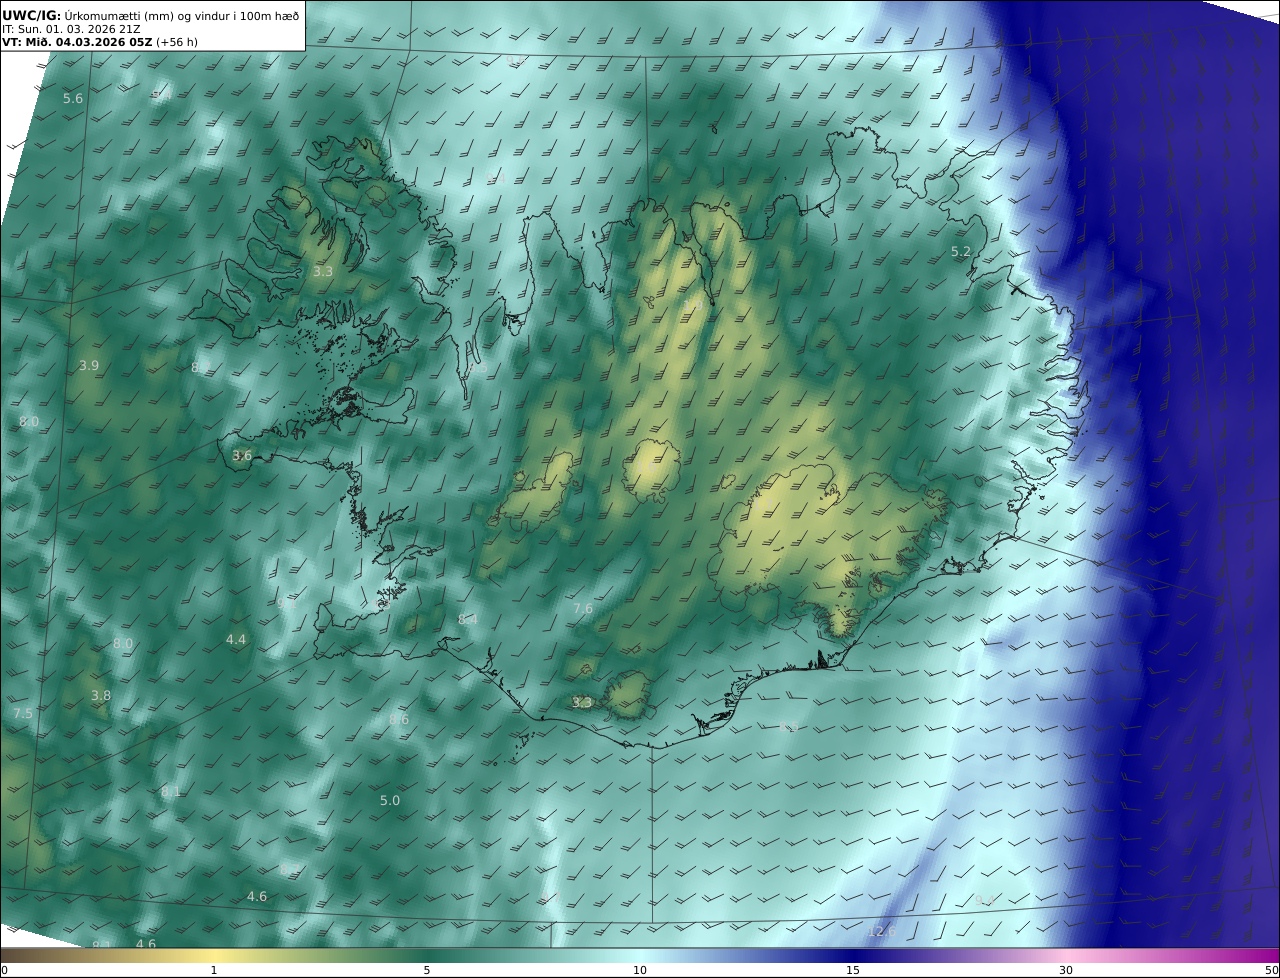1280x978 pixels.
Task: Click the "5.6" precipitation value
Action: pyautogui.click(x=73, y=98)
